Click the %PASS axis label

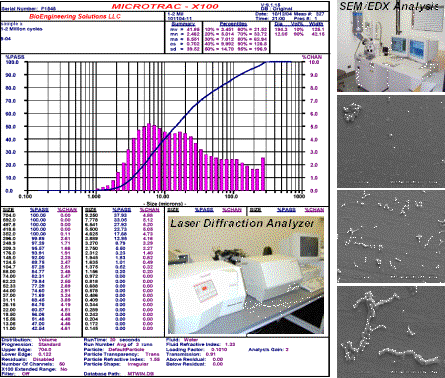(15, 57)
